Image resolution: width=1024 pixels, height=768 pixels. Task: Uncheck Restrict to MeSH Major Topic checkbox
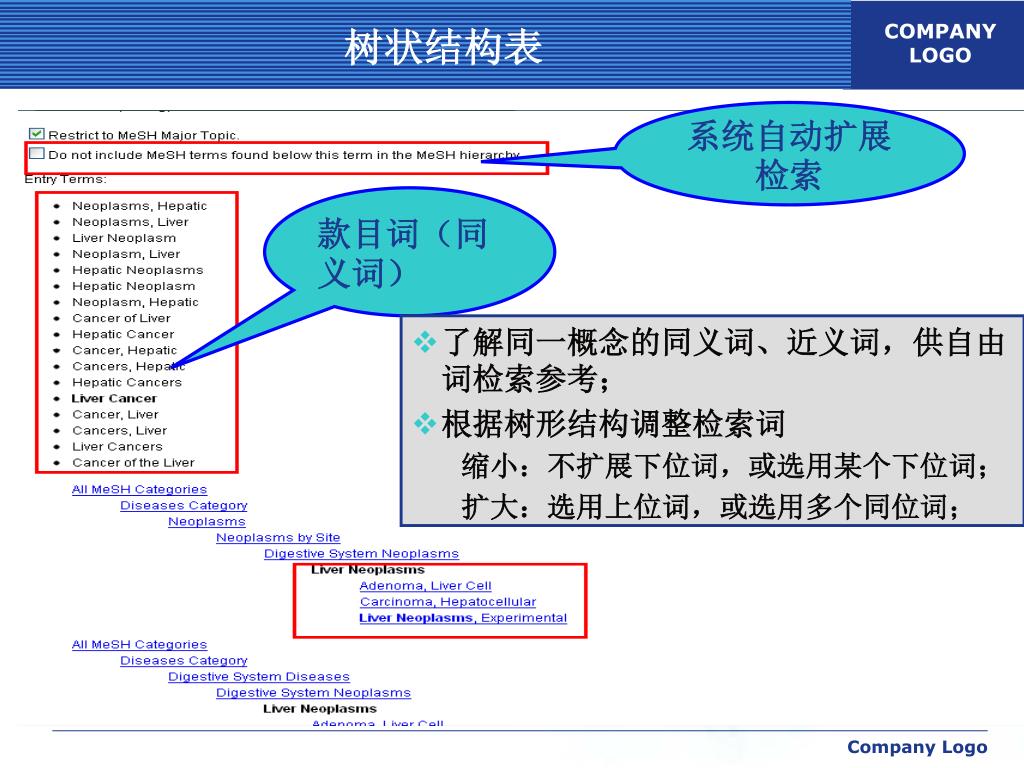point(37,134)
